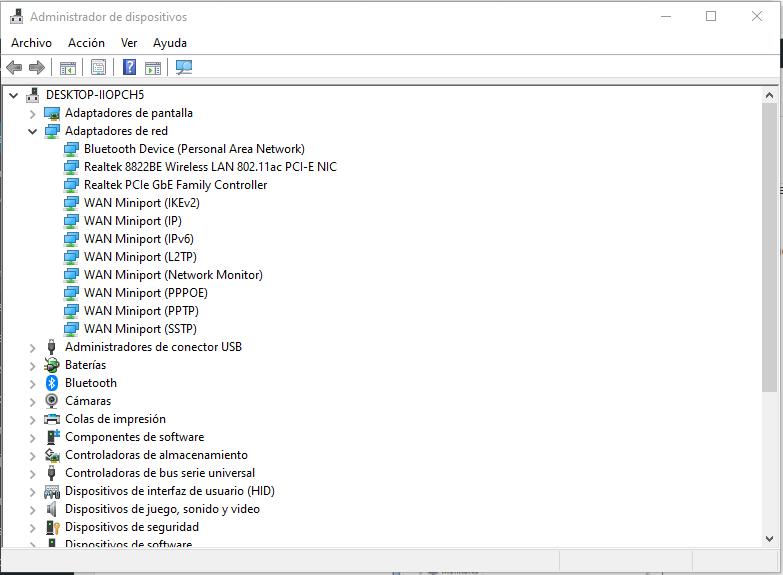Image resolution: width=783 pixels, height=575 pixels.
Task: Expand Controladoras de almacenamiento
Action: tap(32, 456)
